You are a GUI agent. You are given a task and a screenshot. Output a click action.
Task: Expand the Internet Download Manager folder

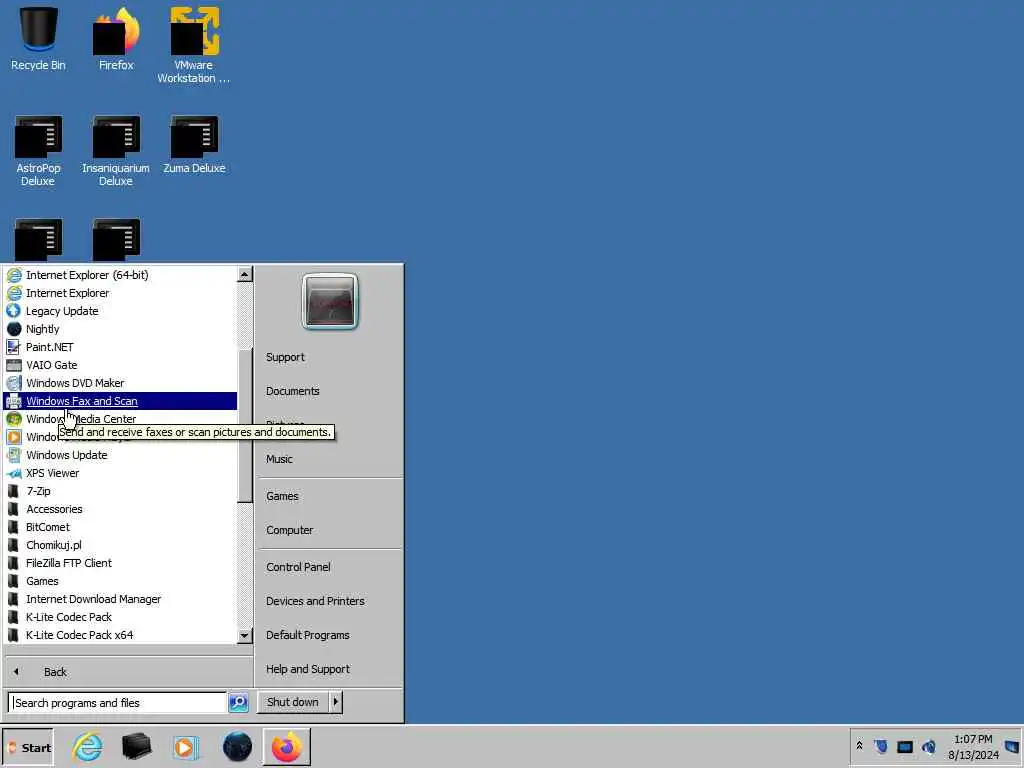120,599
